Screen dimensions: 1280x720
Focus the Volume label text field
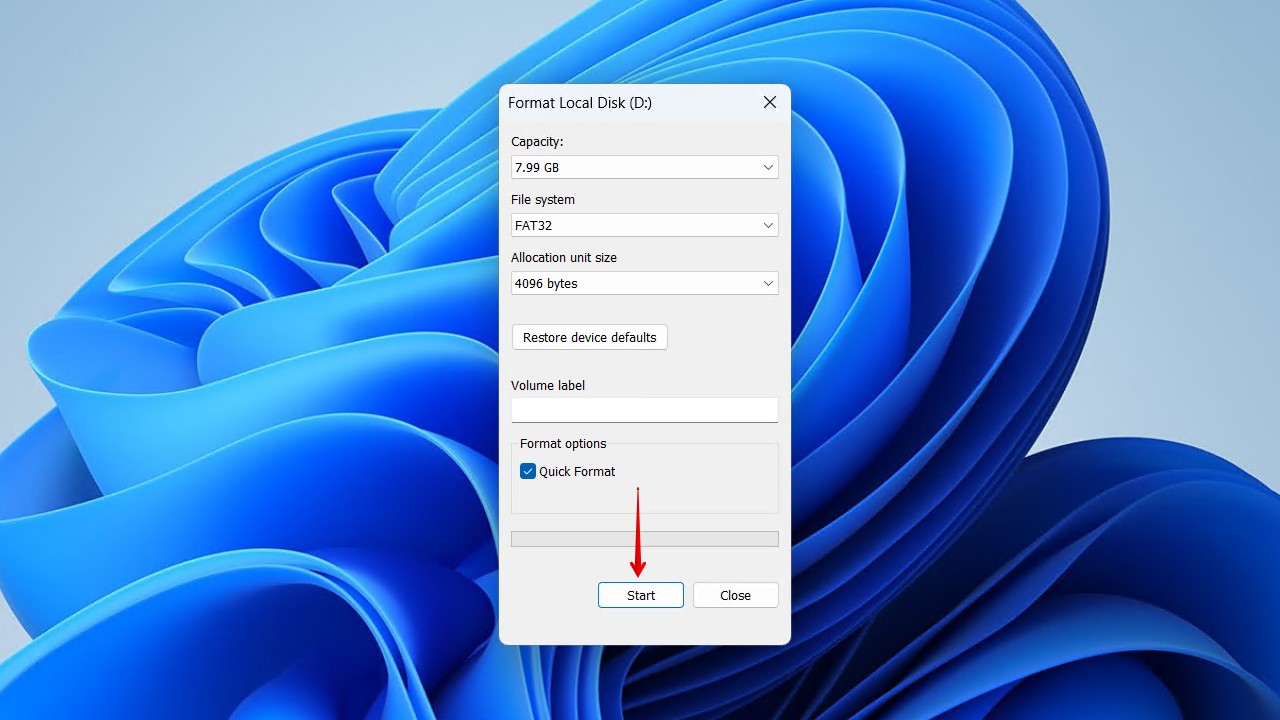[644, 410]
